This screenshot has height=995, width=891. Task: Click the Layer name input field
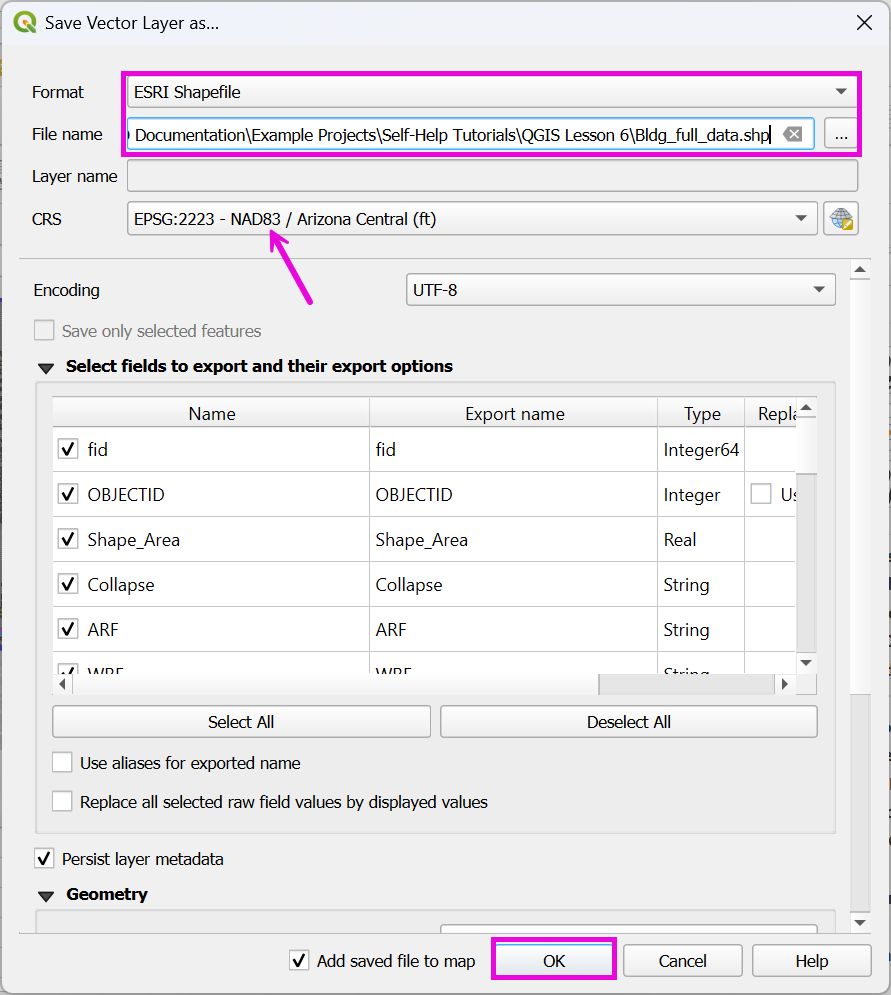(491, 176)
